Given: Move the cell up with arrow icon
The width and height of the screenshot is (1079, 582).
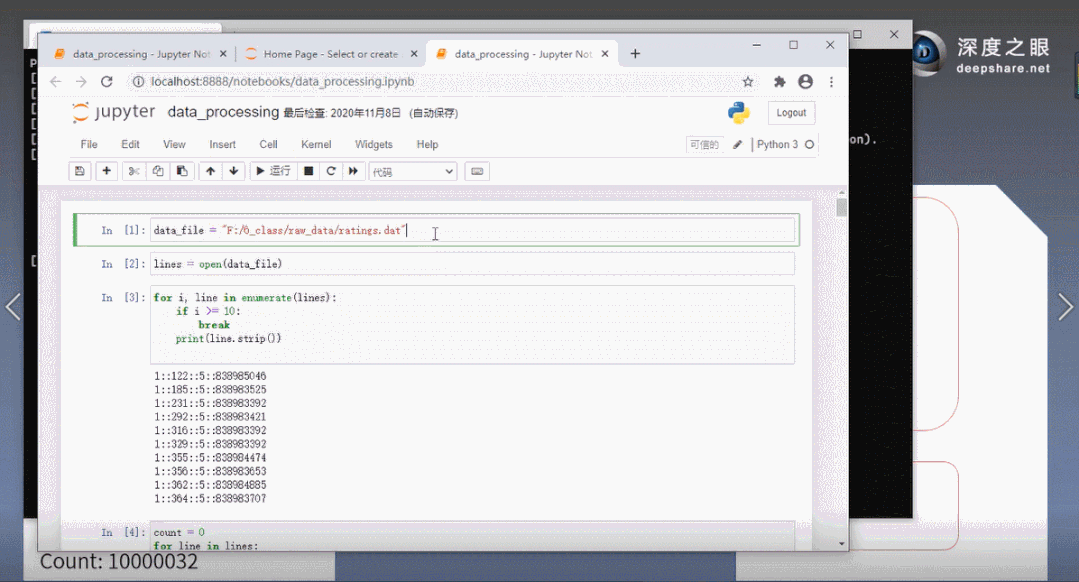Looking at the screenshot, I should (x=210, y=171).
